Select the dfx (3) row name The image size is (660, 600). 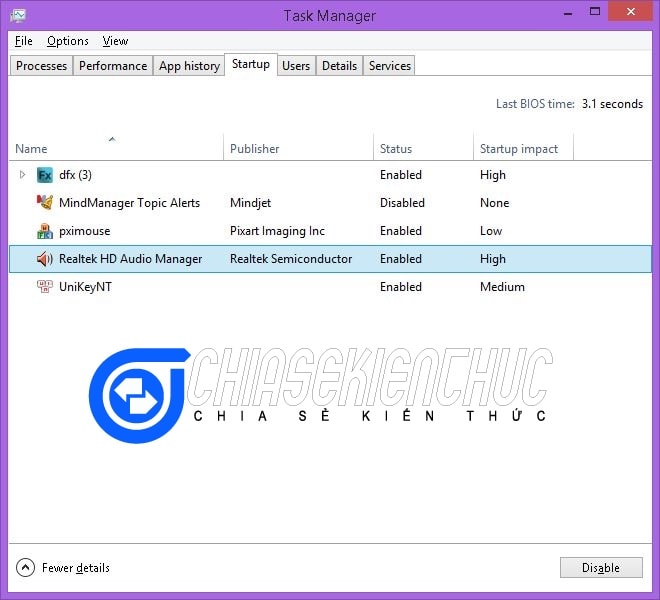75,175
